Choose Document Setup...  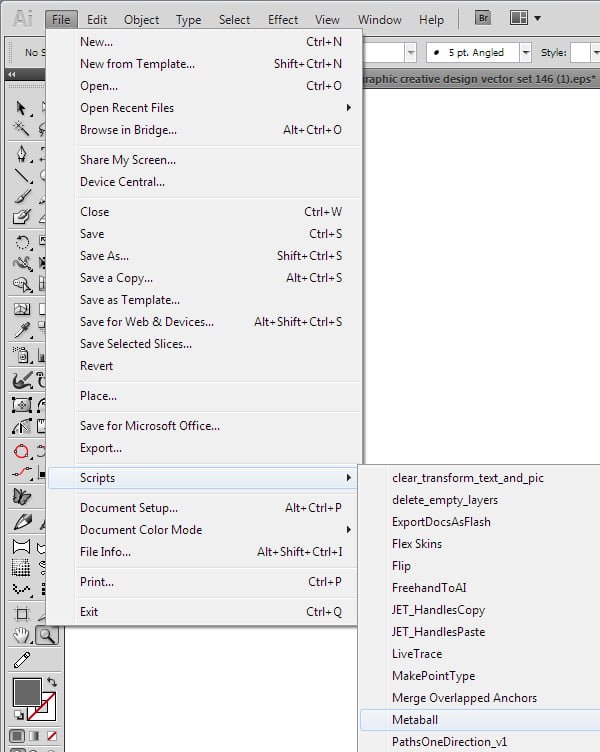pyautogui.click(x=205, y=508)
